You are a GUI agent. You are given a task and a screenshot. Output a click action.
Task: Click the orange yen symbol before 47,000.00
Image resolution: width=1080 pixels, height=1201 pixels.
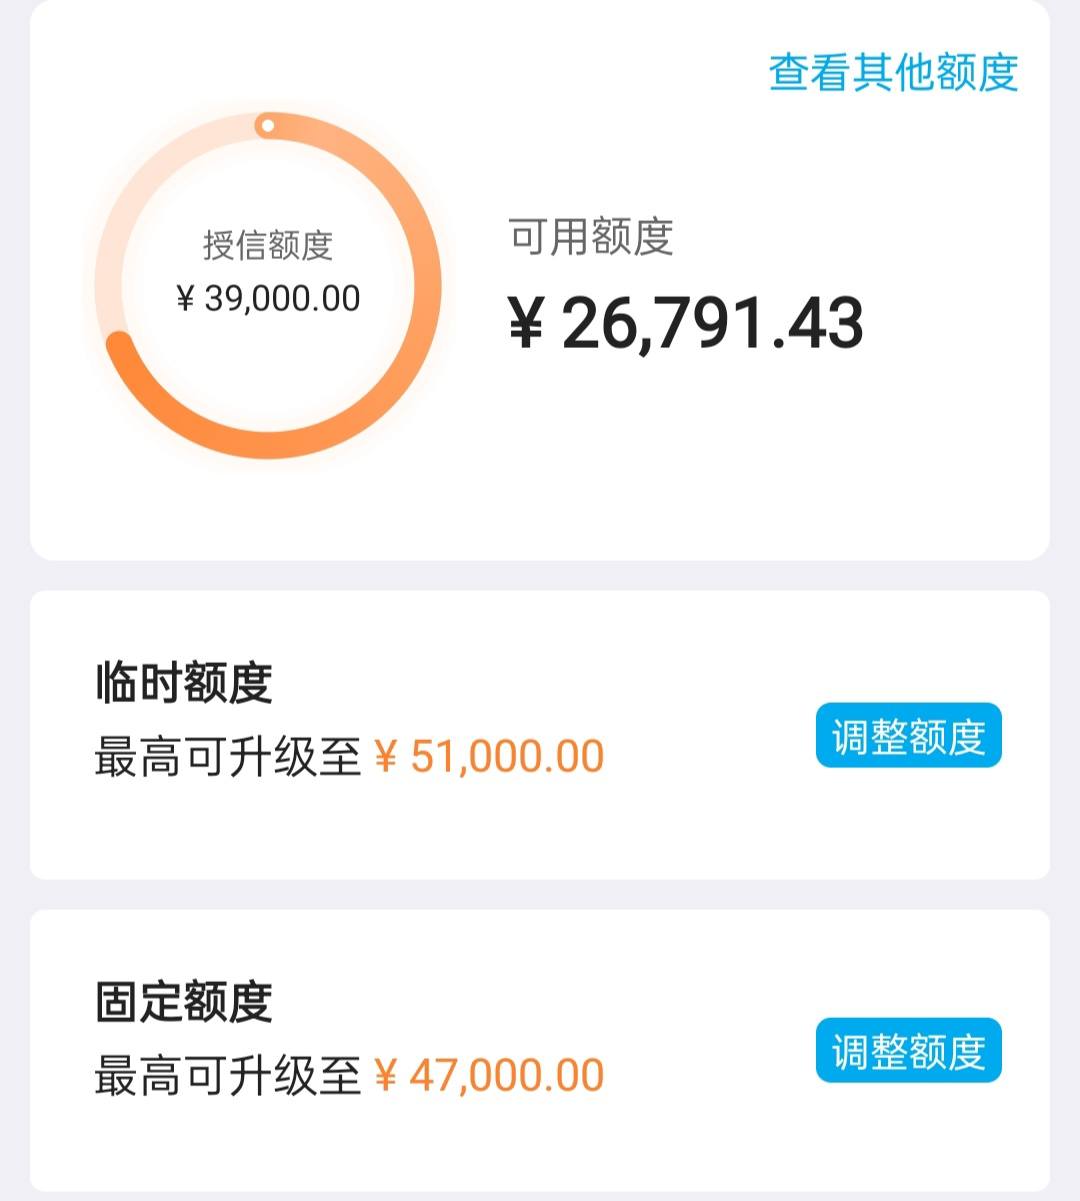tap(386, 1076)
